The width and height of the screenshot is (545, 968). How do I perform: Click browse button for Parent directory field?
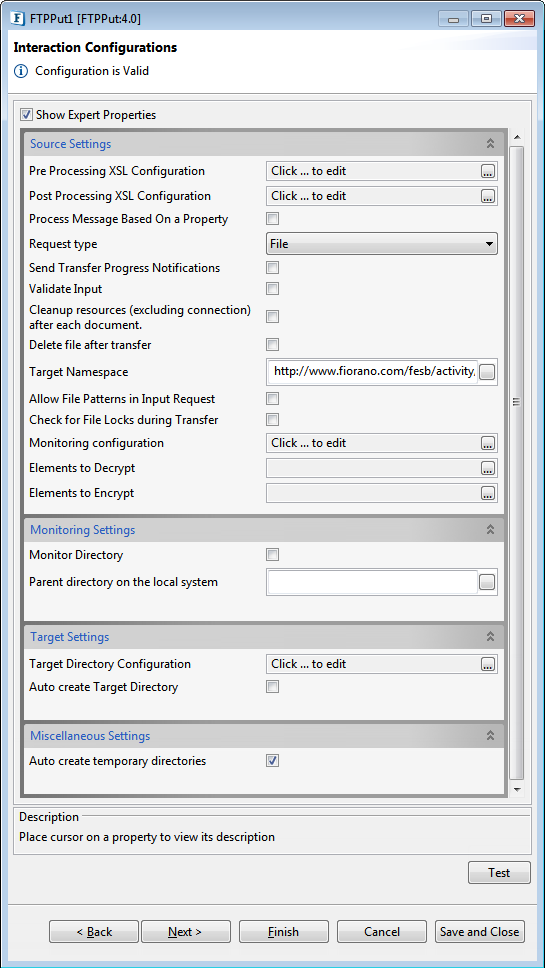point(487,582)
